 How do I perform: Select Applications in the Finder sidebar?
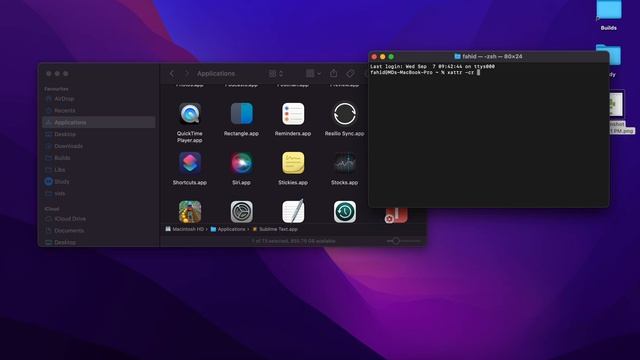coord(98,122)
